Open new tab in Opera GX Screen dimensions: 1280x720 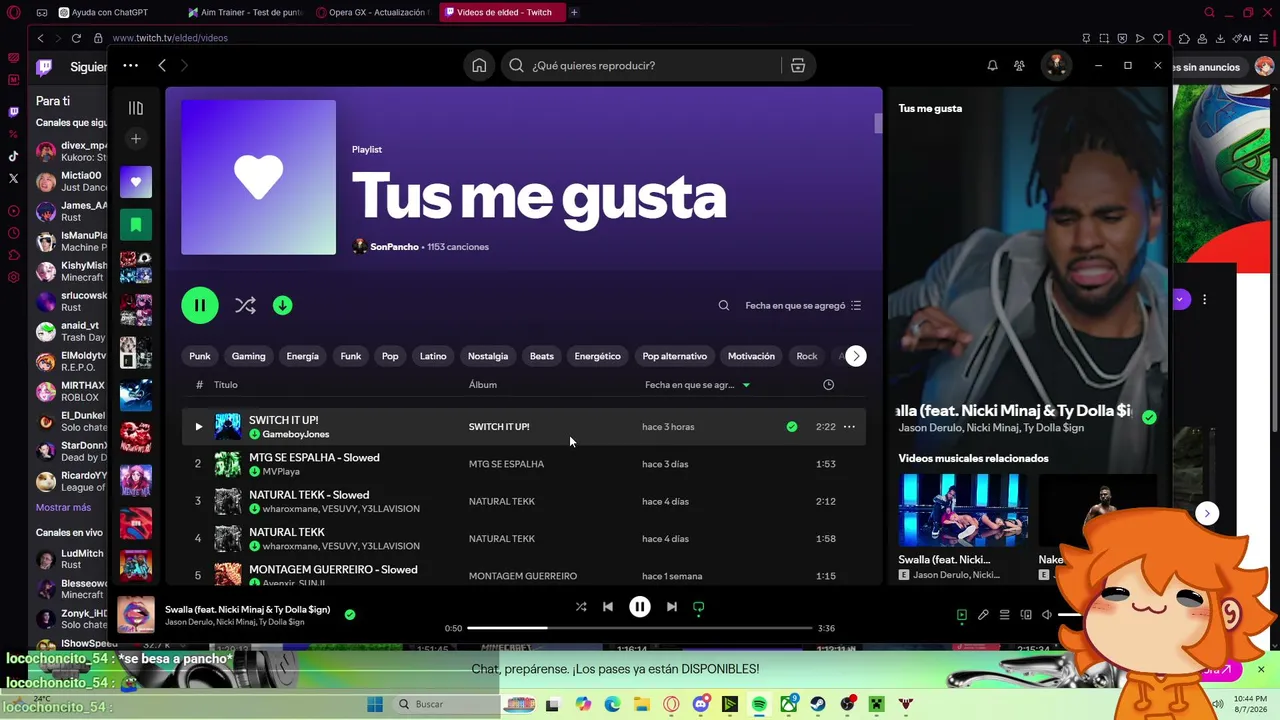tap(574, 12)
